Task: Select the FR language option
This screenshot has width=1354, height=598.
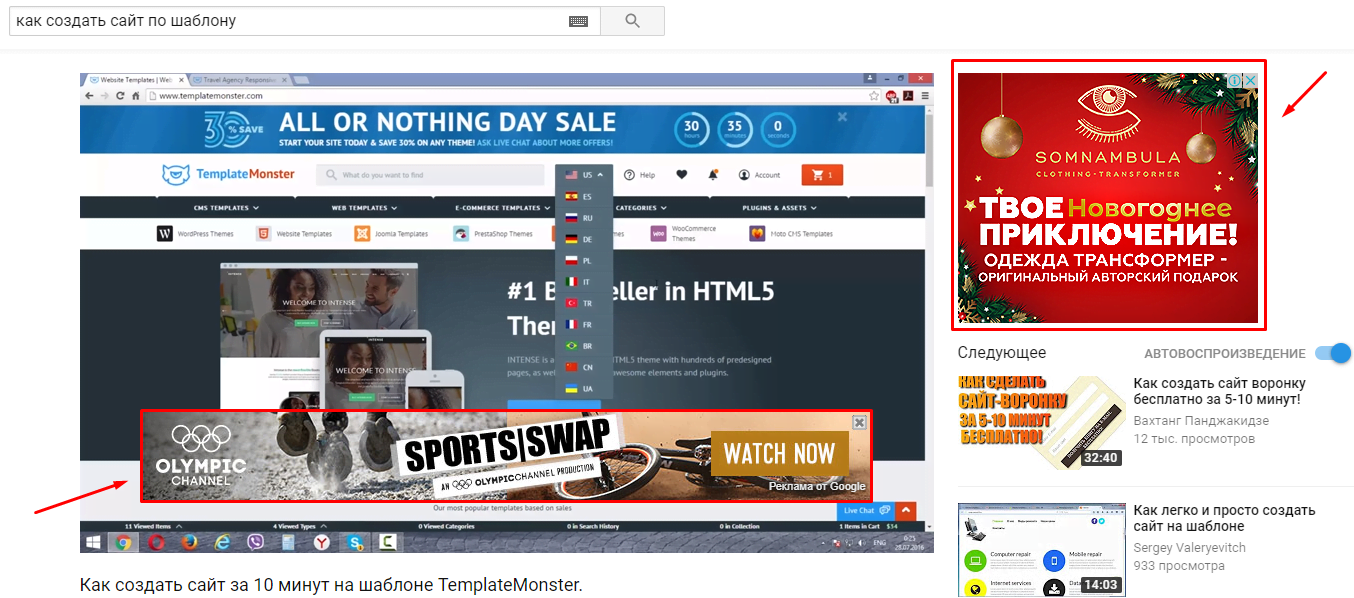Action: click(584, 325)
